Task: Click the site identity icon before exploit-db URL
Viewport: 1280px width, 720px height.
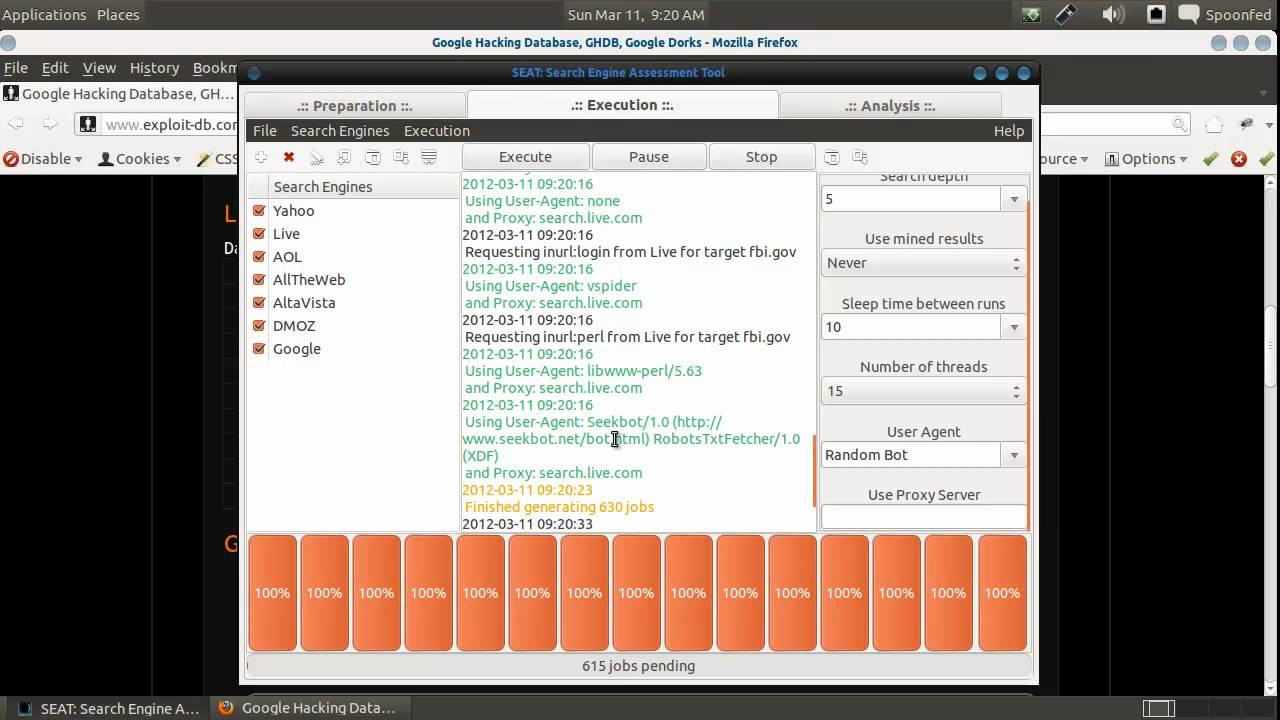Action: pyautogui.click(x=88, y=124)
